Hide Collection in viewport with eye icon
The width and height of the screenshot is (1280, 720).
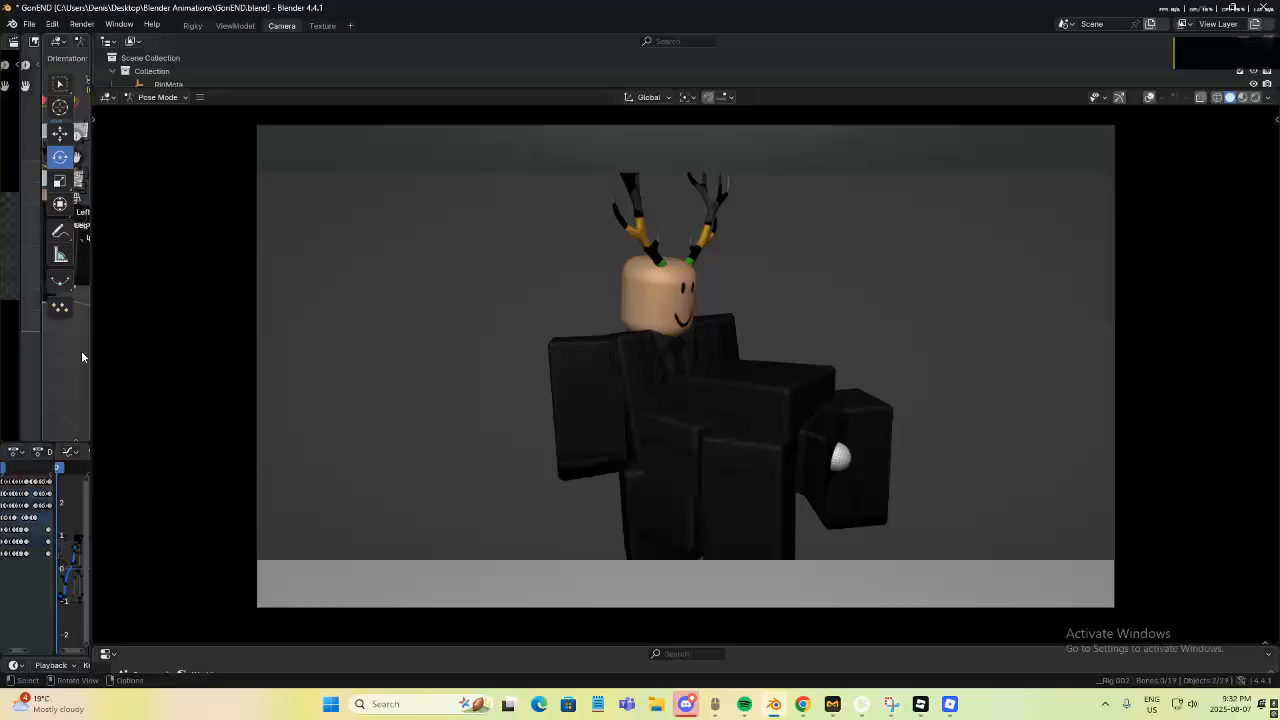coord(1254,71)
